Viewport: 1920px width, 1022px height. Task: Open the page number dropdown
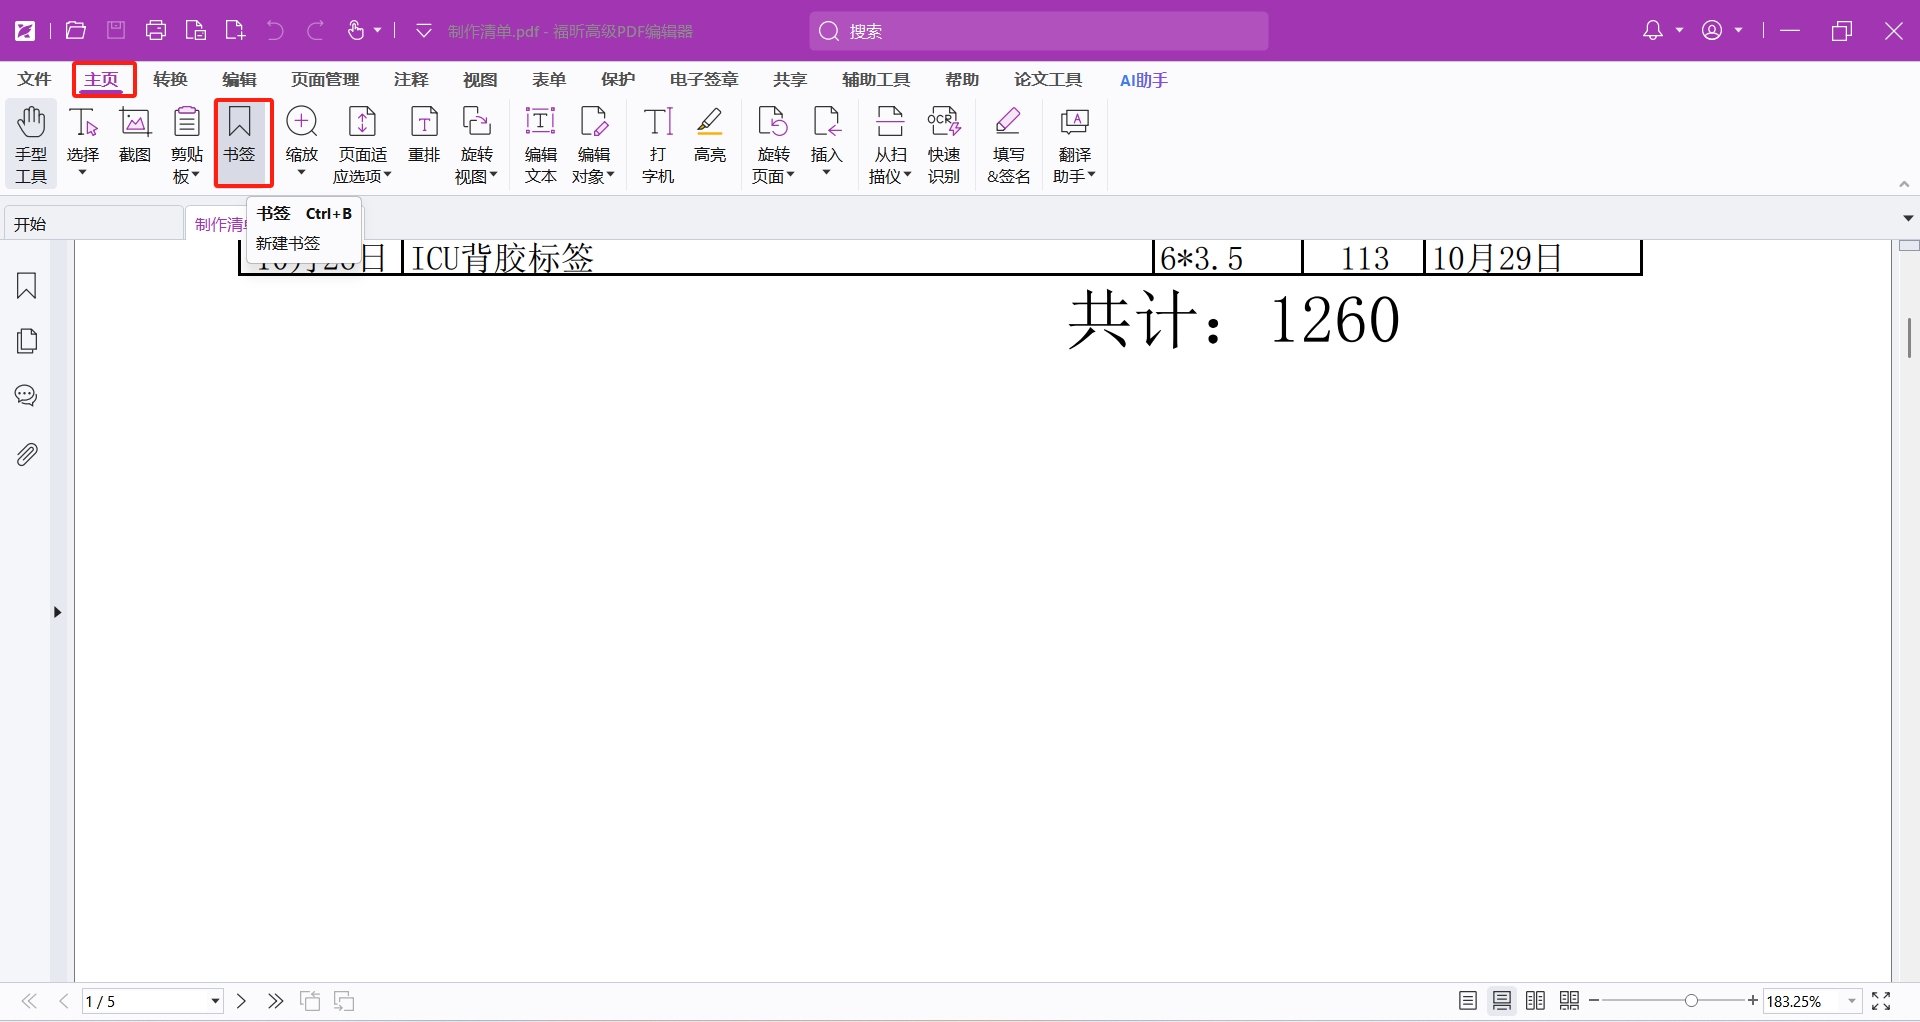215,1001
